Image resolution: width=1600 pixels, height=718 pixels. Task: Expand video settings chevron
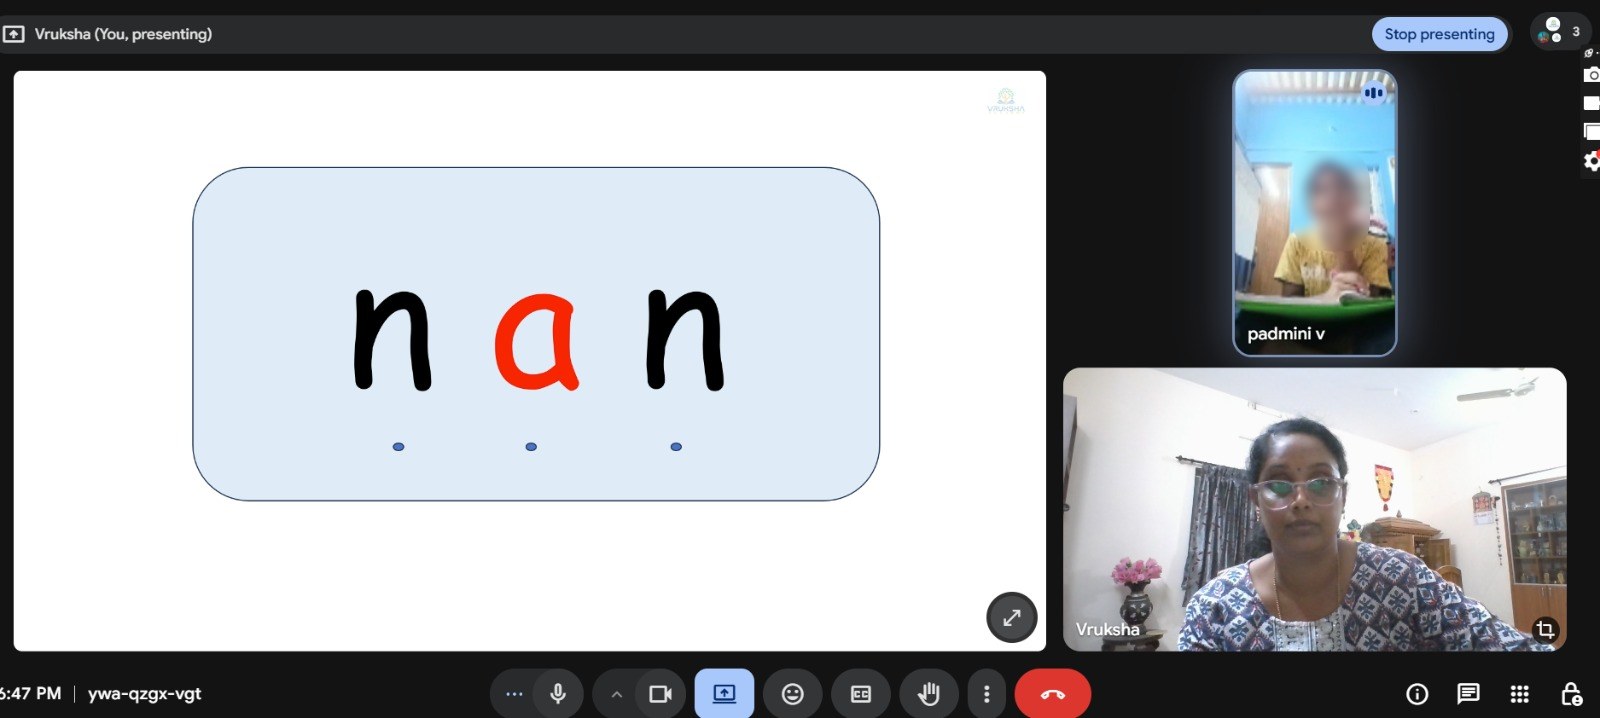(617, 694)
